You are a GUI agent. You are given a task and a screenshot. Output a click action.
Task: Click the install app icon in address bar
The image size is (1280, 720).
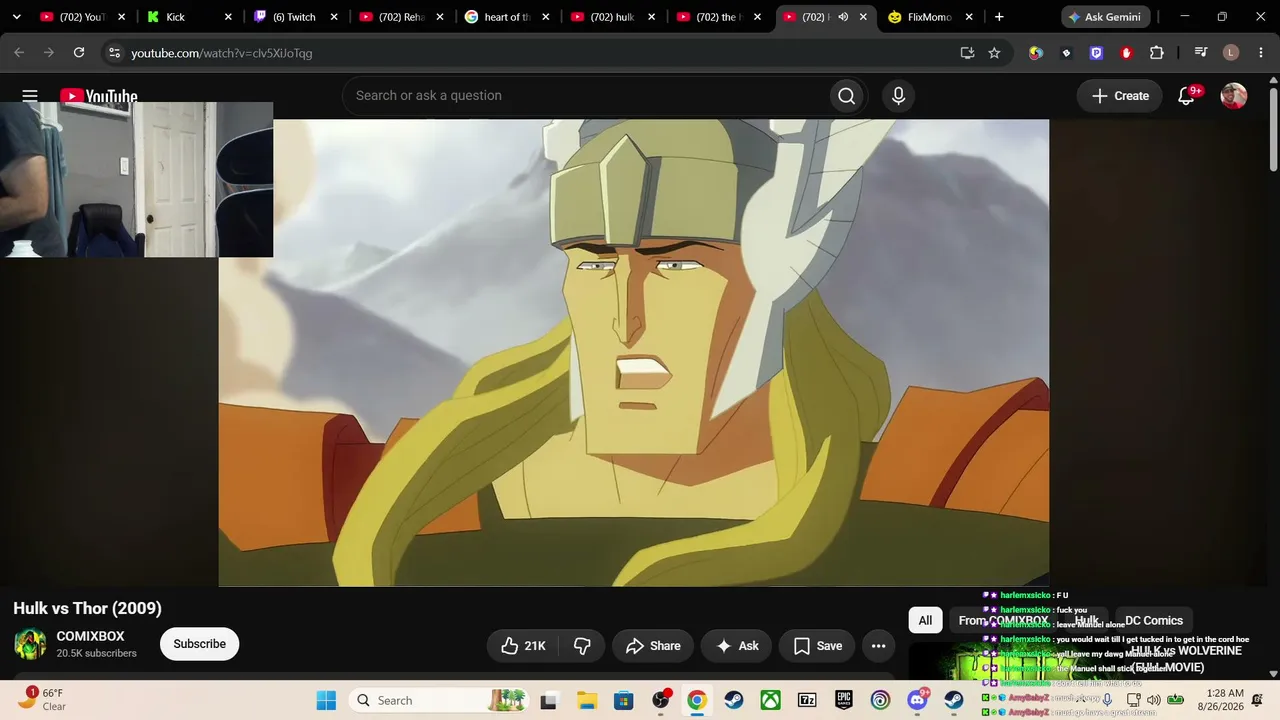pos(967,53)
